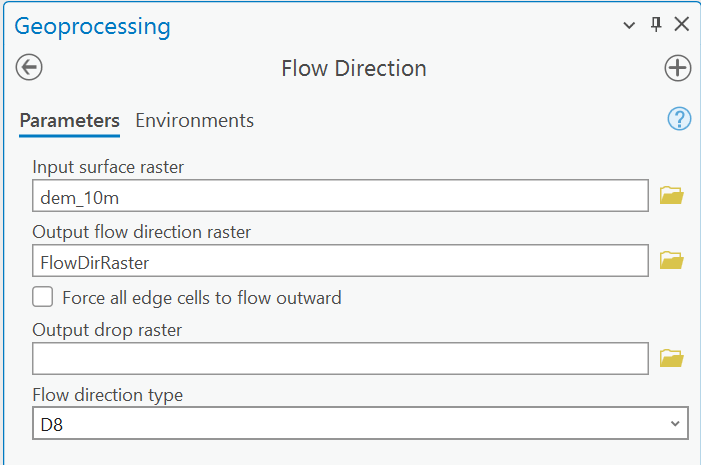Click the Geoprocessing pane title

92,27
